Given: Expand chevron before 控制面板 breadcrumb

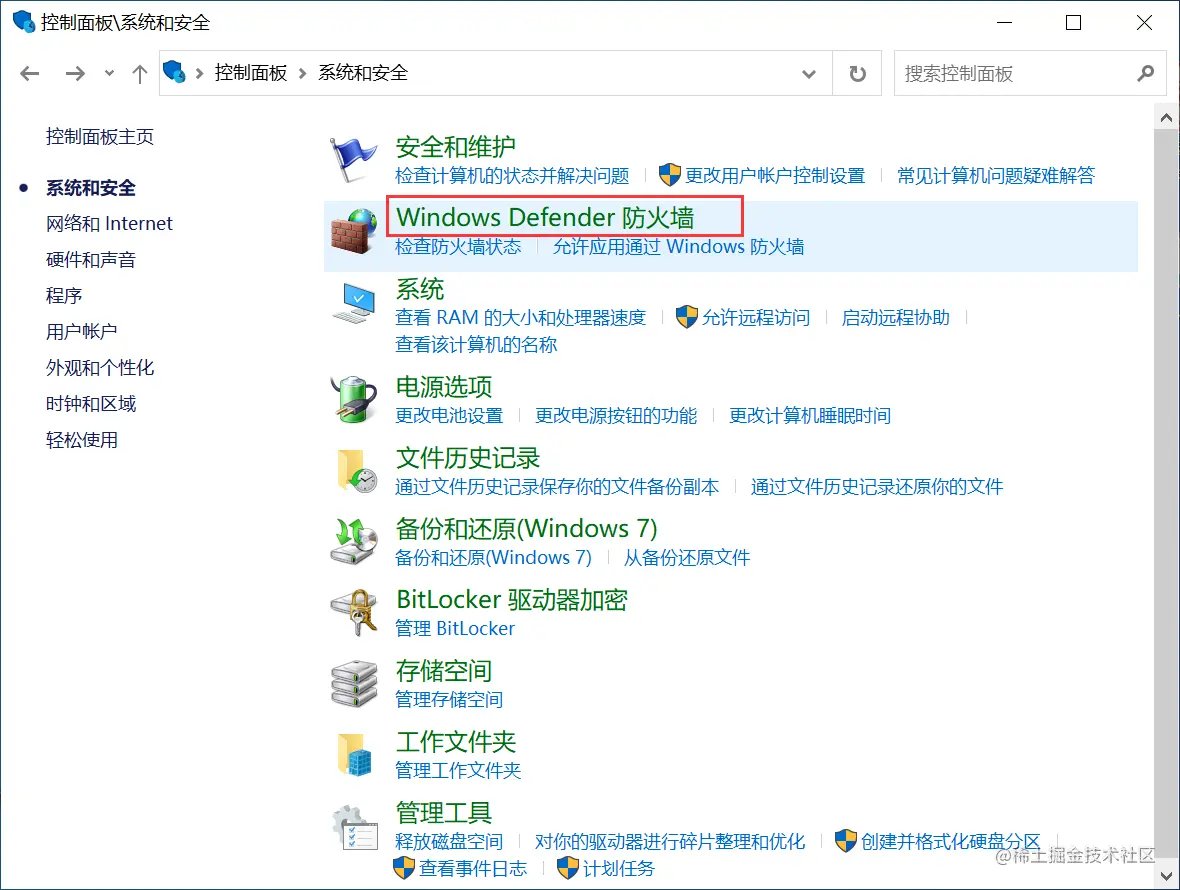Looking at the screenshot, I should point(199,73).
